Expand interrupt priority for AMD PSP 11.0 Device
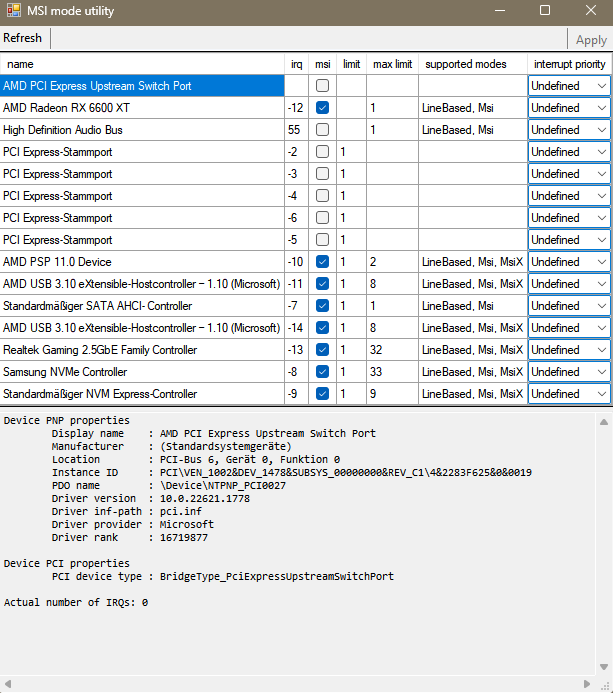This screenshot has width=613, height=693. (x=570, y=262)
